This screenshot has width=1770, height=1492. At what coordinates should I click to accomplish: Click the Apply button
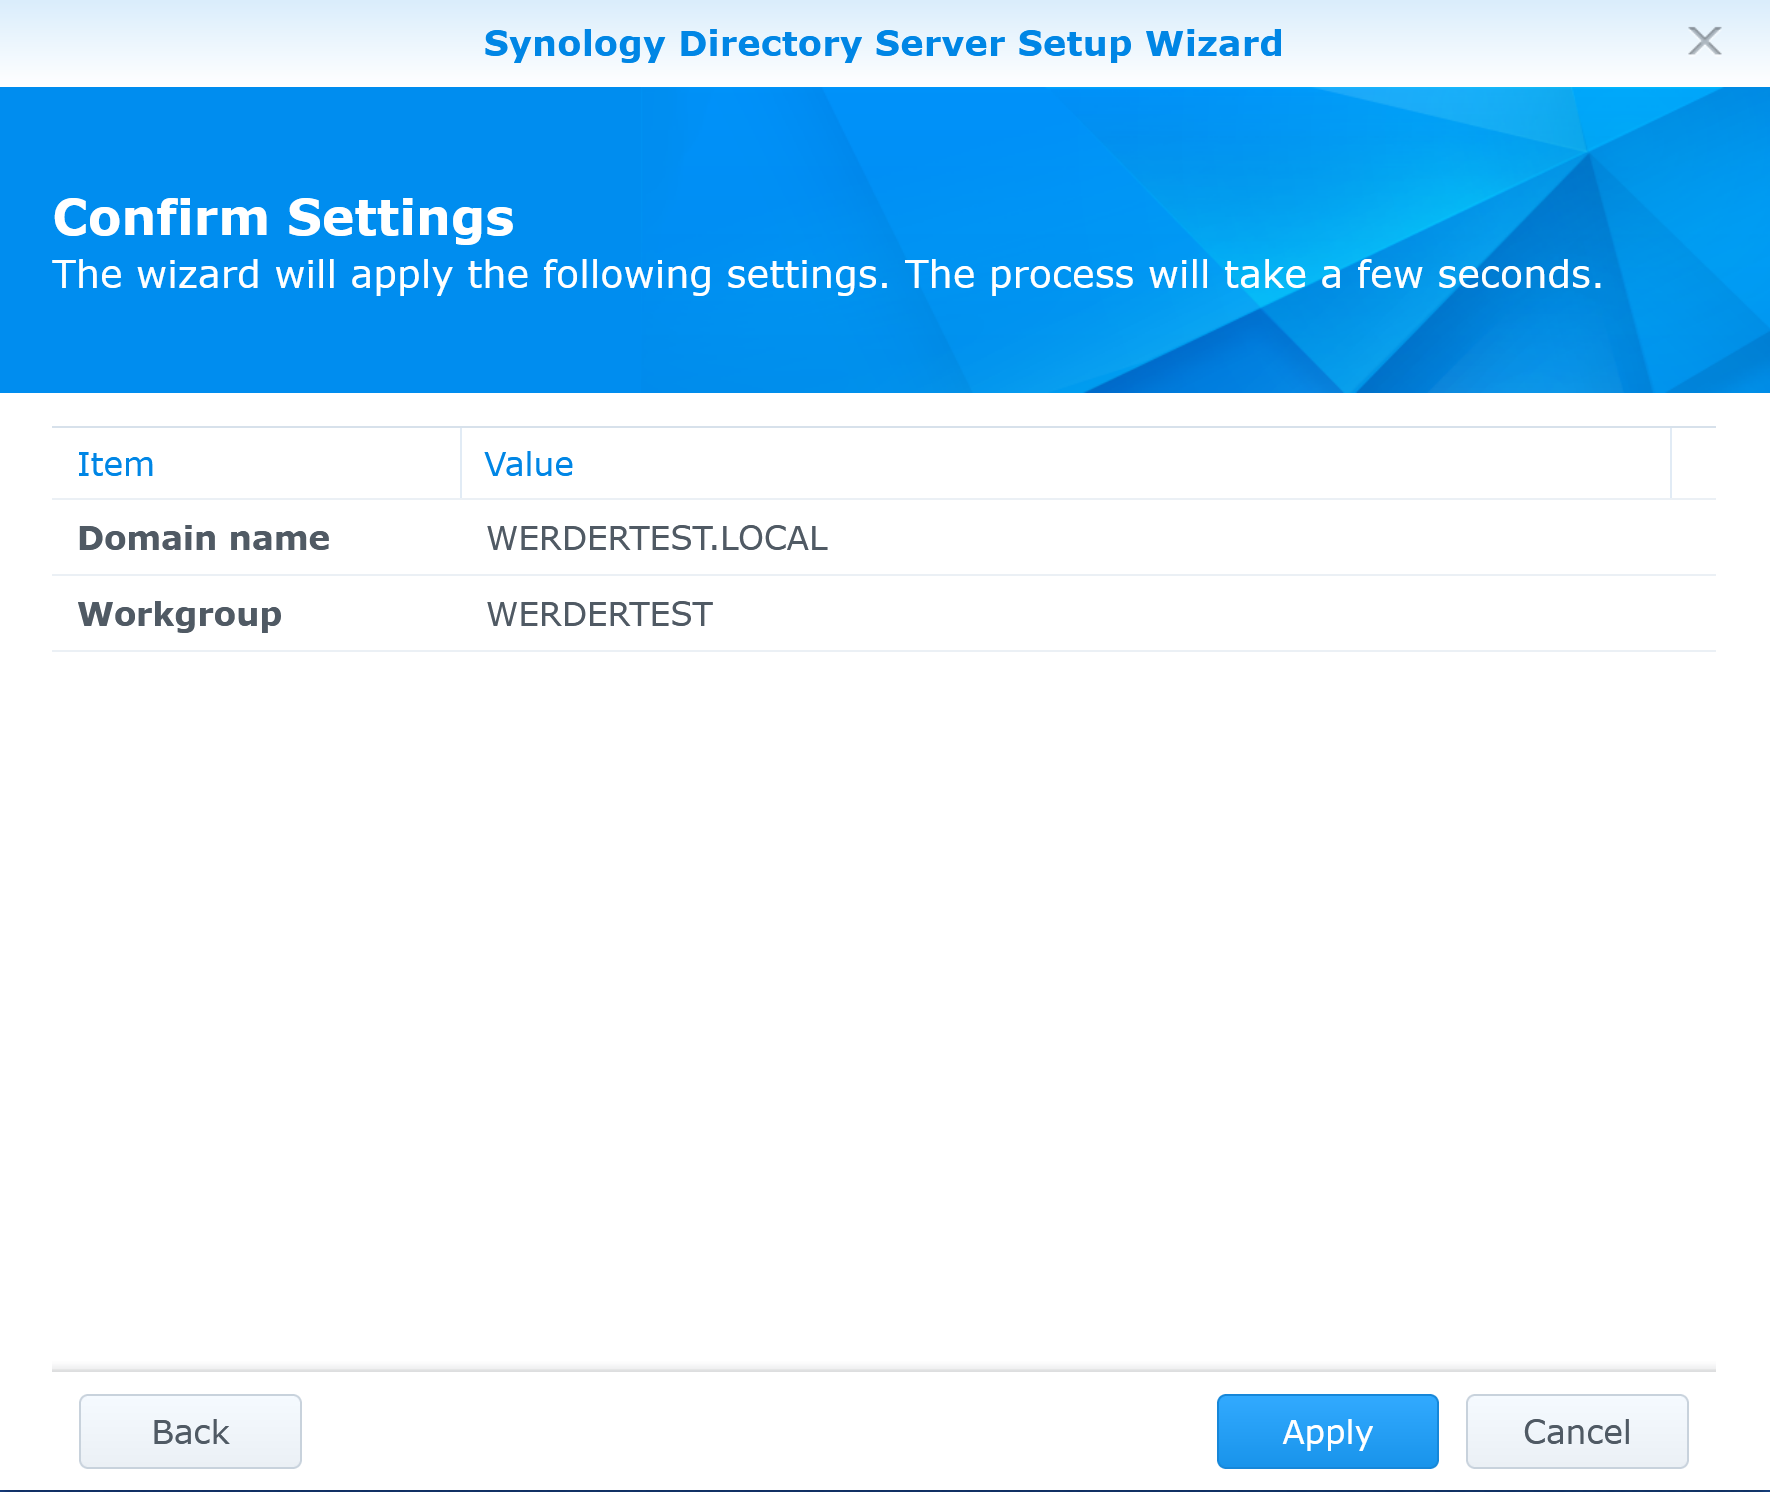pos(1326,1431)
